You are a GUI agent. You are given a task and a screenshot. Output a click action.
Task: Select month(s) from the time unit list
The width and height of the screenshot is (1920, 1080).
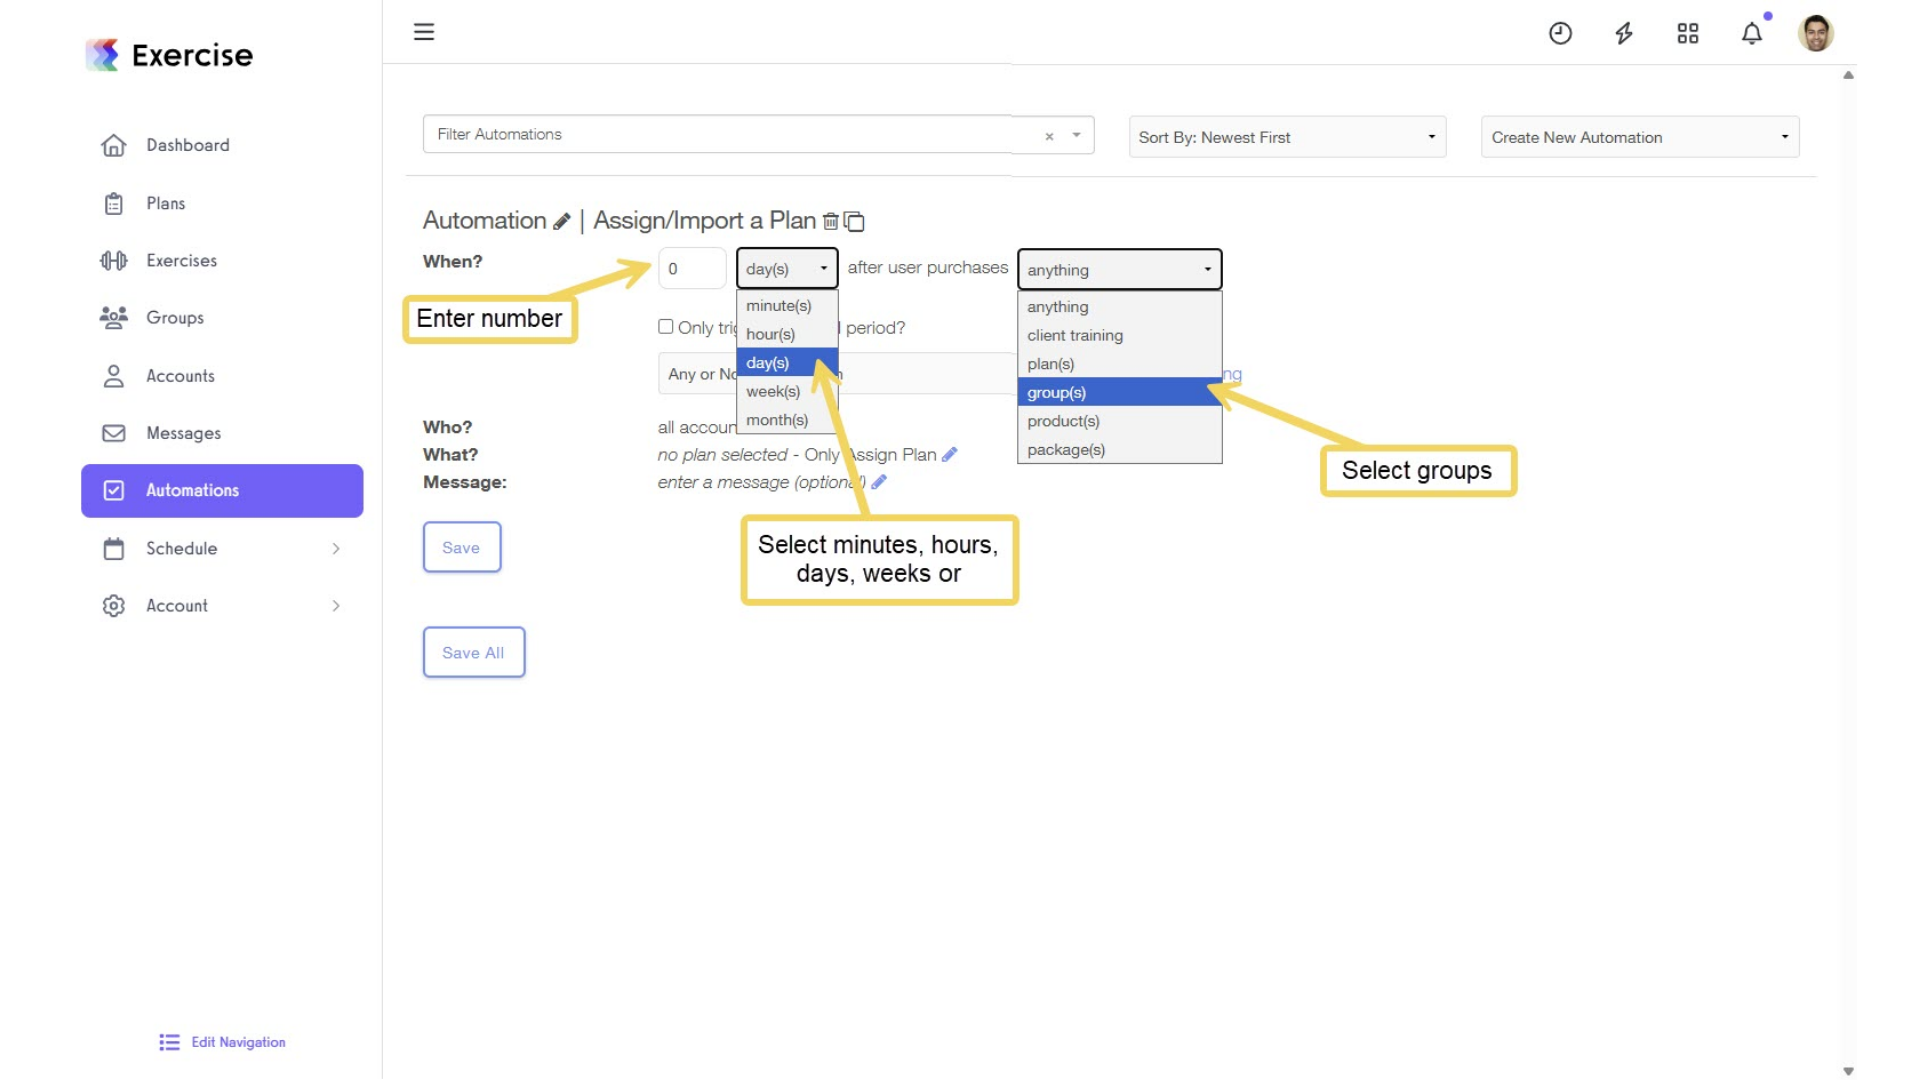point(787,421)
